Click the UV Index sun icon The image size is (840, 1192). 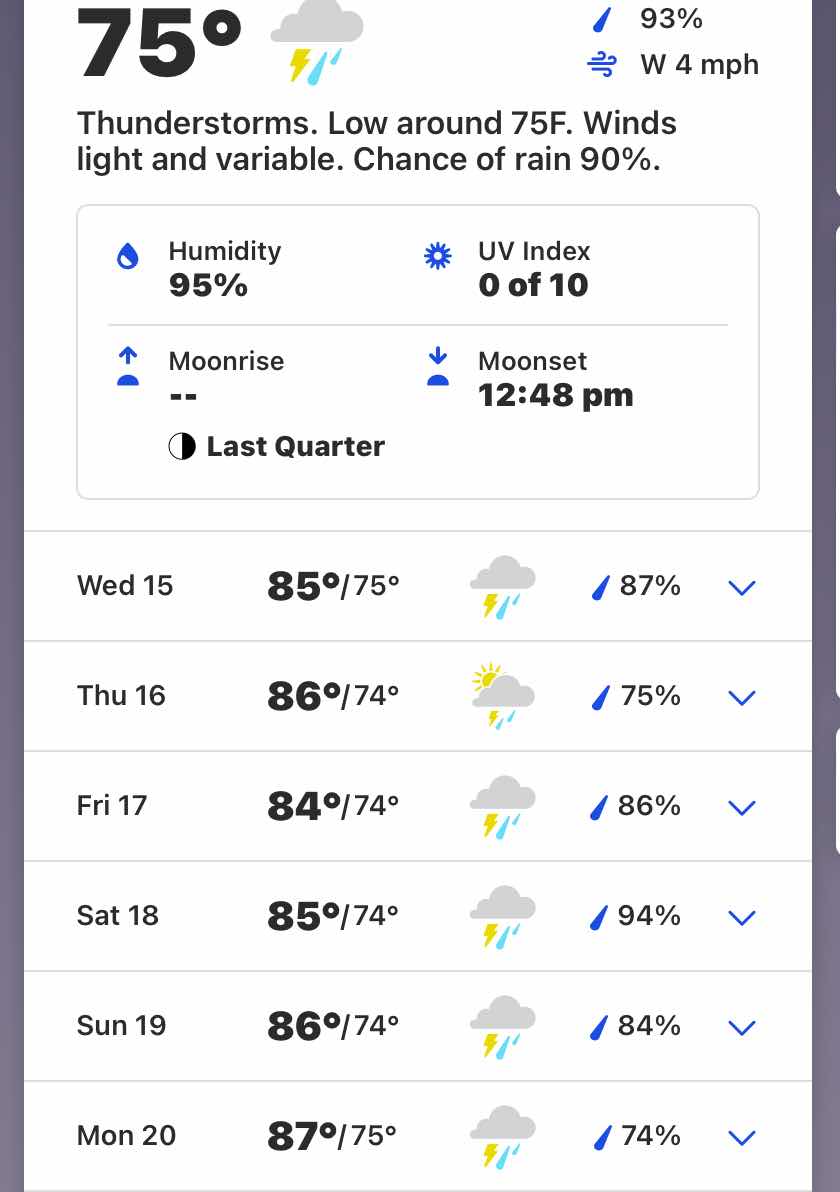[437, 256]
